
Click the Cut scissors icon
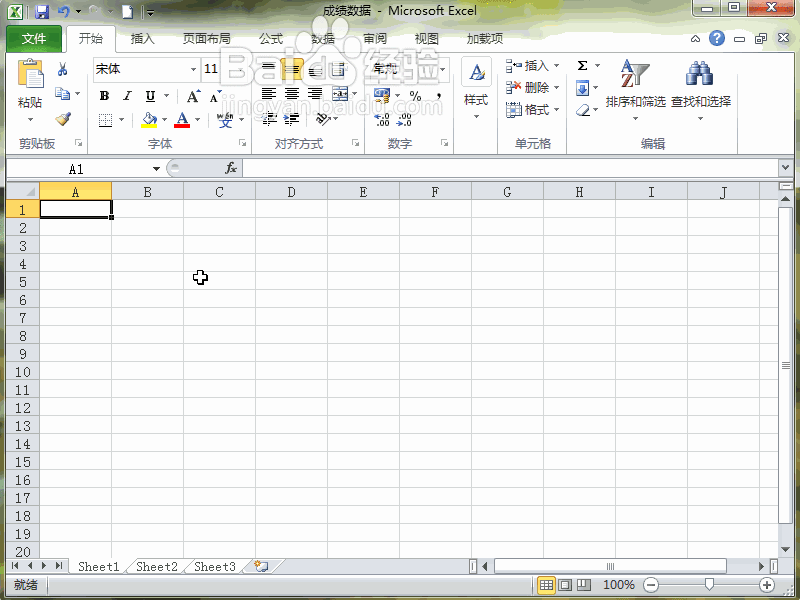point(62,69)
